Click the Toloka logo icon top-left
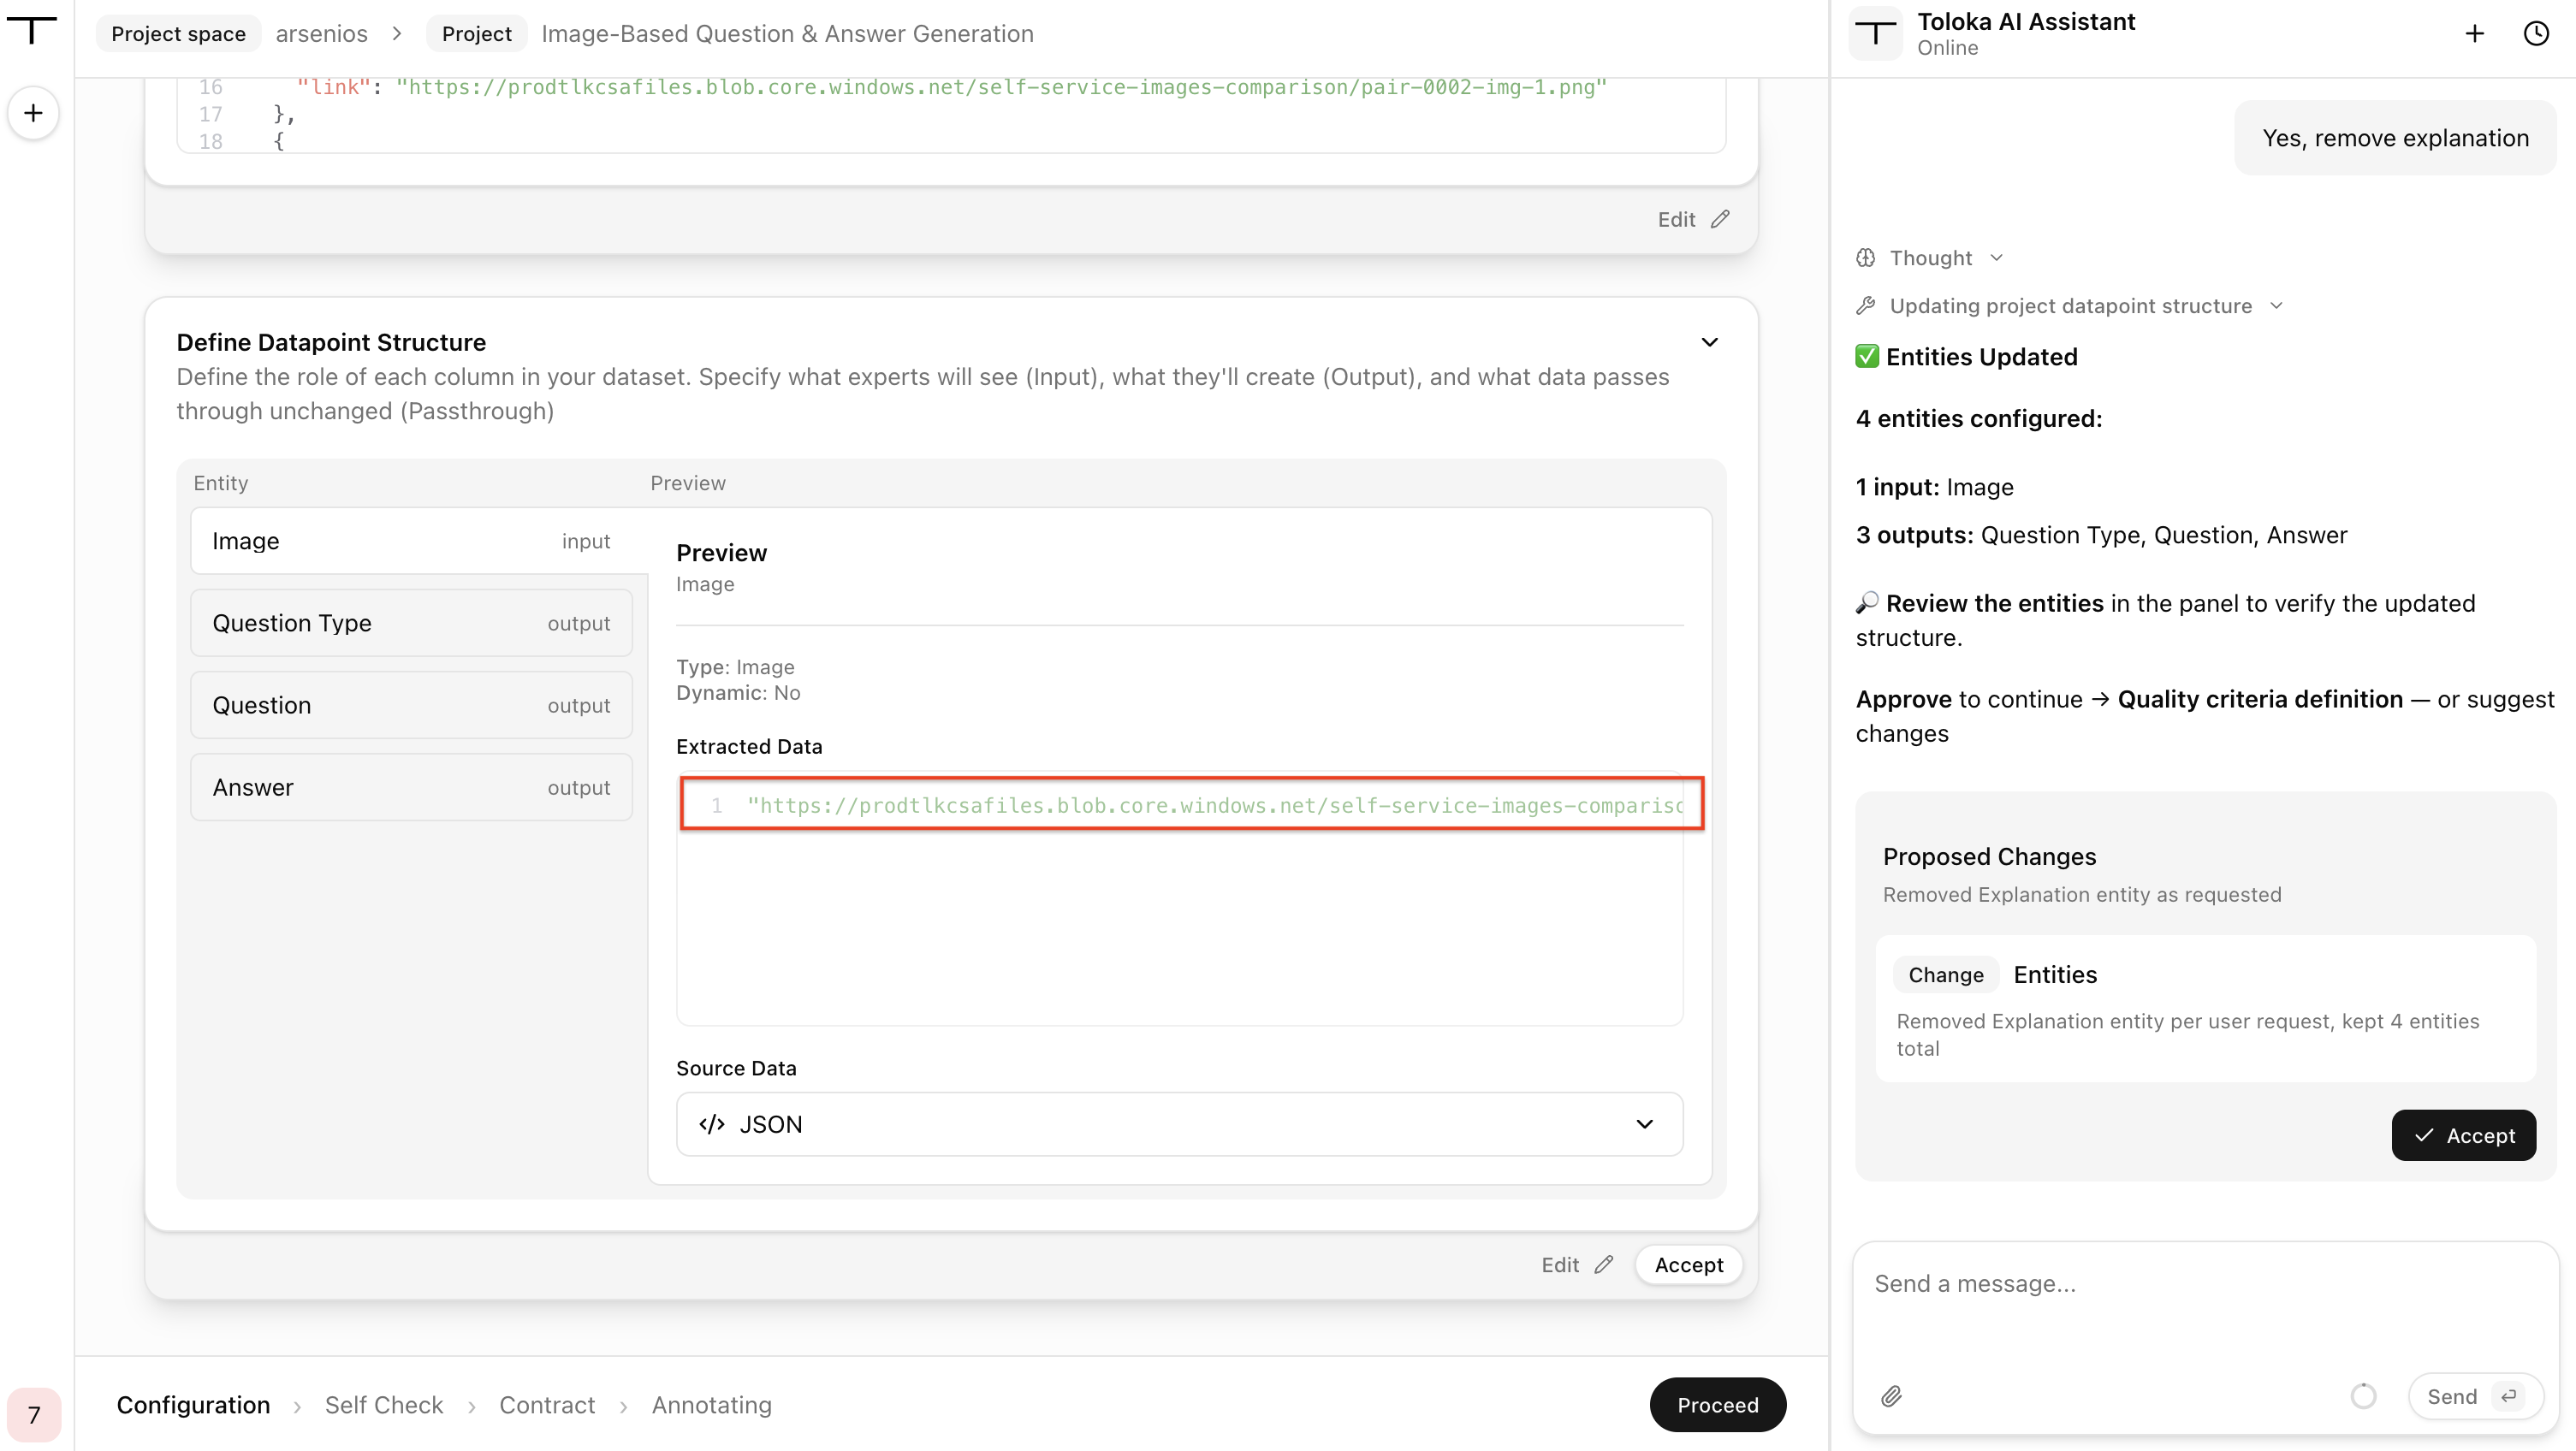This screenshot has height=1451, width=2576. tap(32, 30)
